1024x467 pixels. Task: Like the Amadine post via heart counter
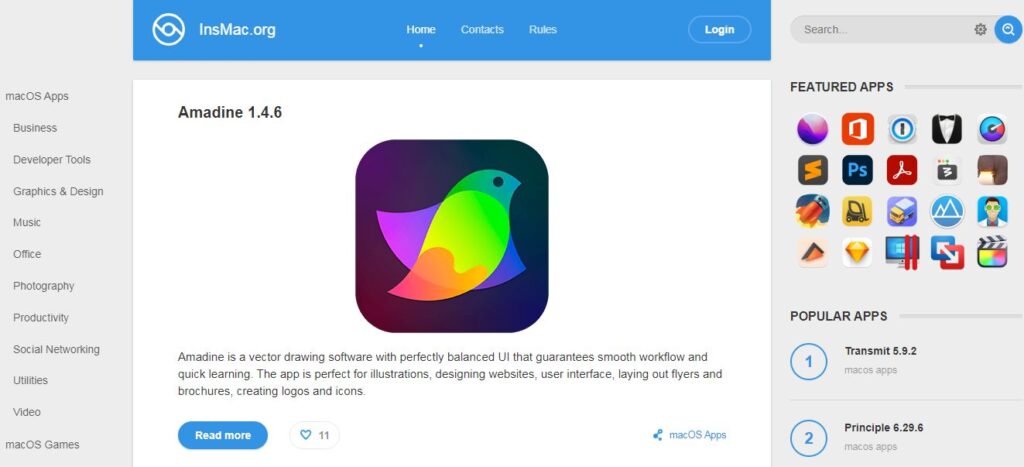click(314, 435)
